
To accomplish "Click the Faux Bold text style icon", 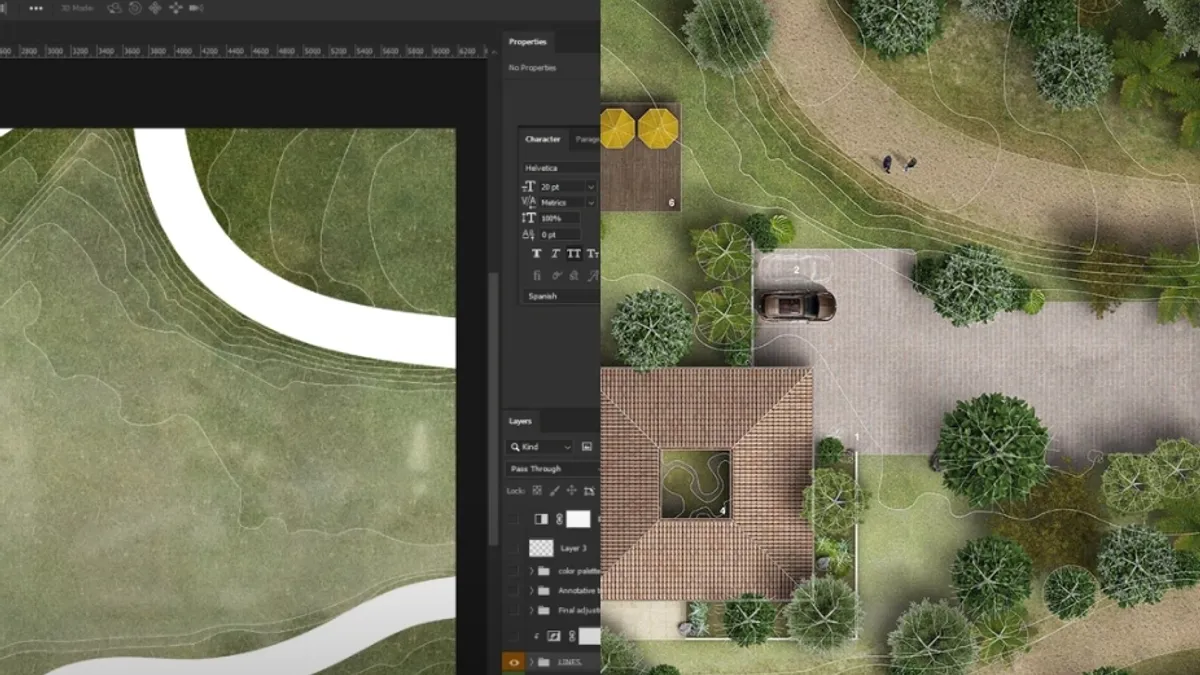I will coord(537,254).
